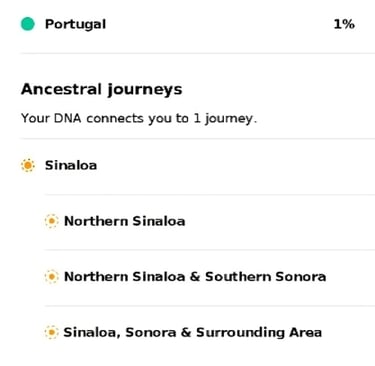Click the sentence starting 'Your DNA connects'
This screenshot has height=366, width=375.
139,118
